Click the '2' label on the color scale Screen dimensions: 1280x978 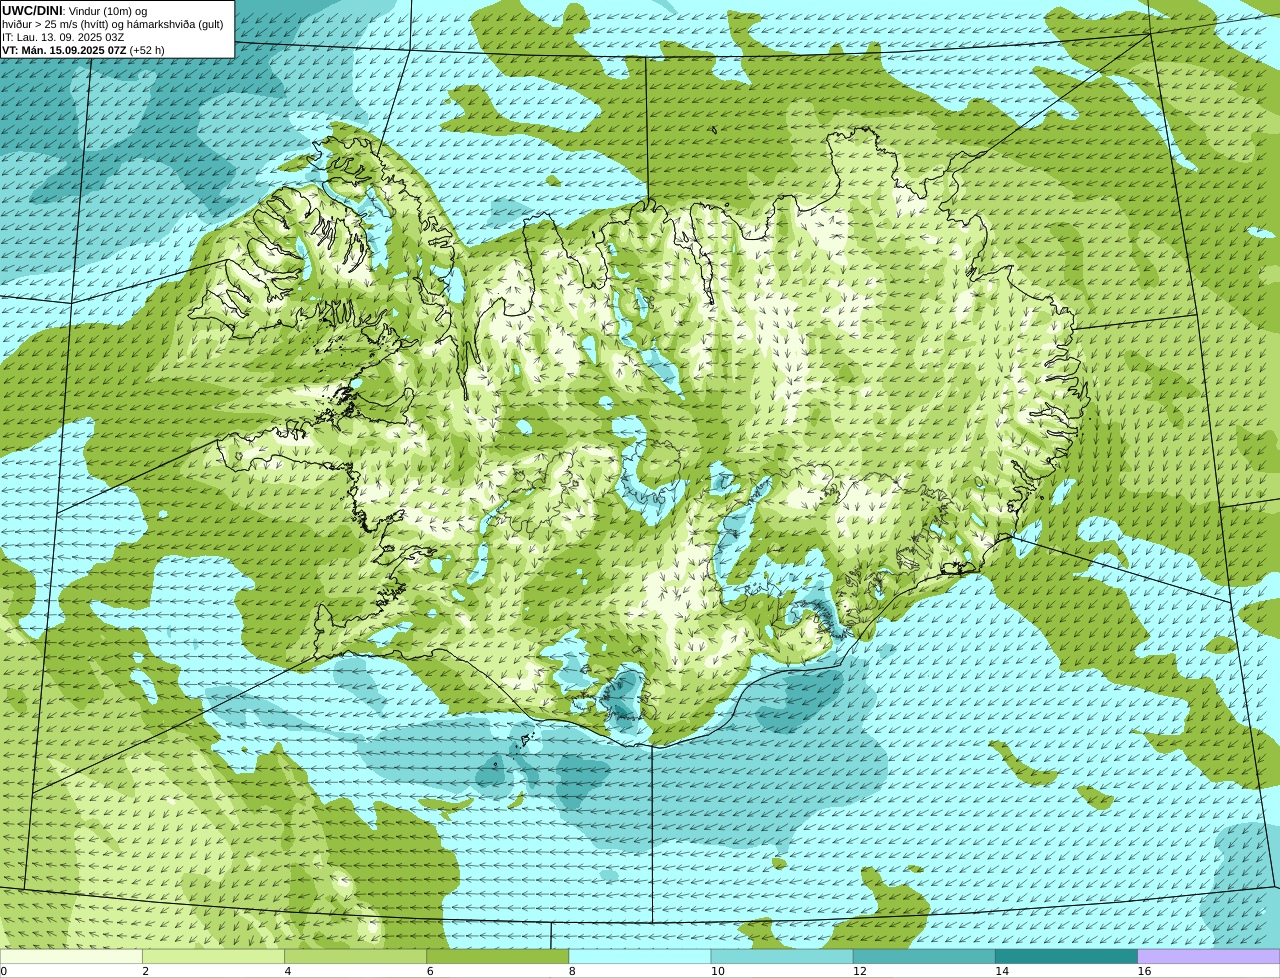click(x=145, y=971)
